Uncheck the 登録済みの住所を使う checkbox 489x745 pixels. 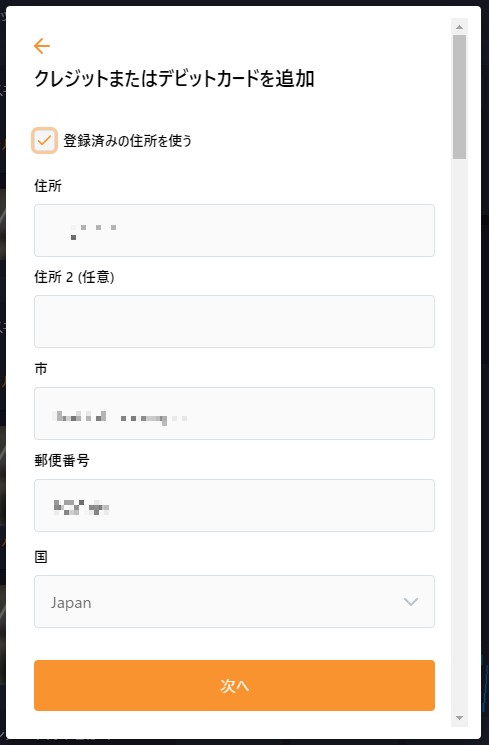44,140
